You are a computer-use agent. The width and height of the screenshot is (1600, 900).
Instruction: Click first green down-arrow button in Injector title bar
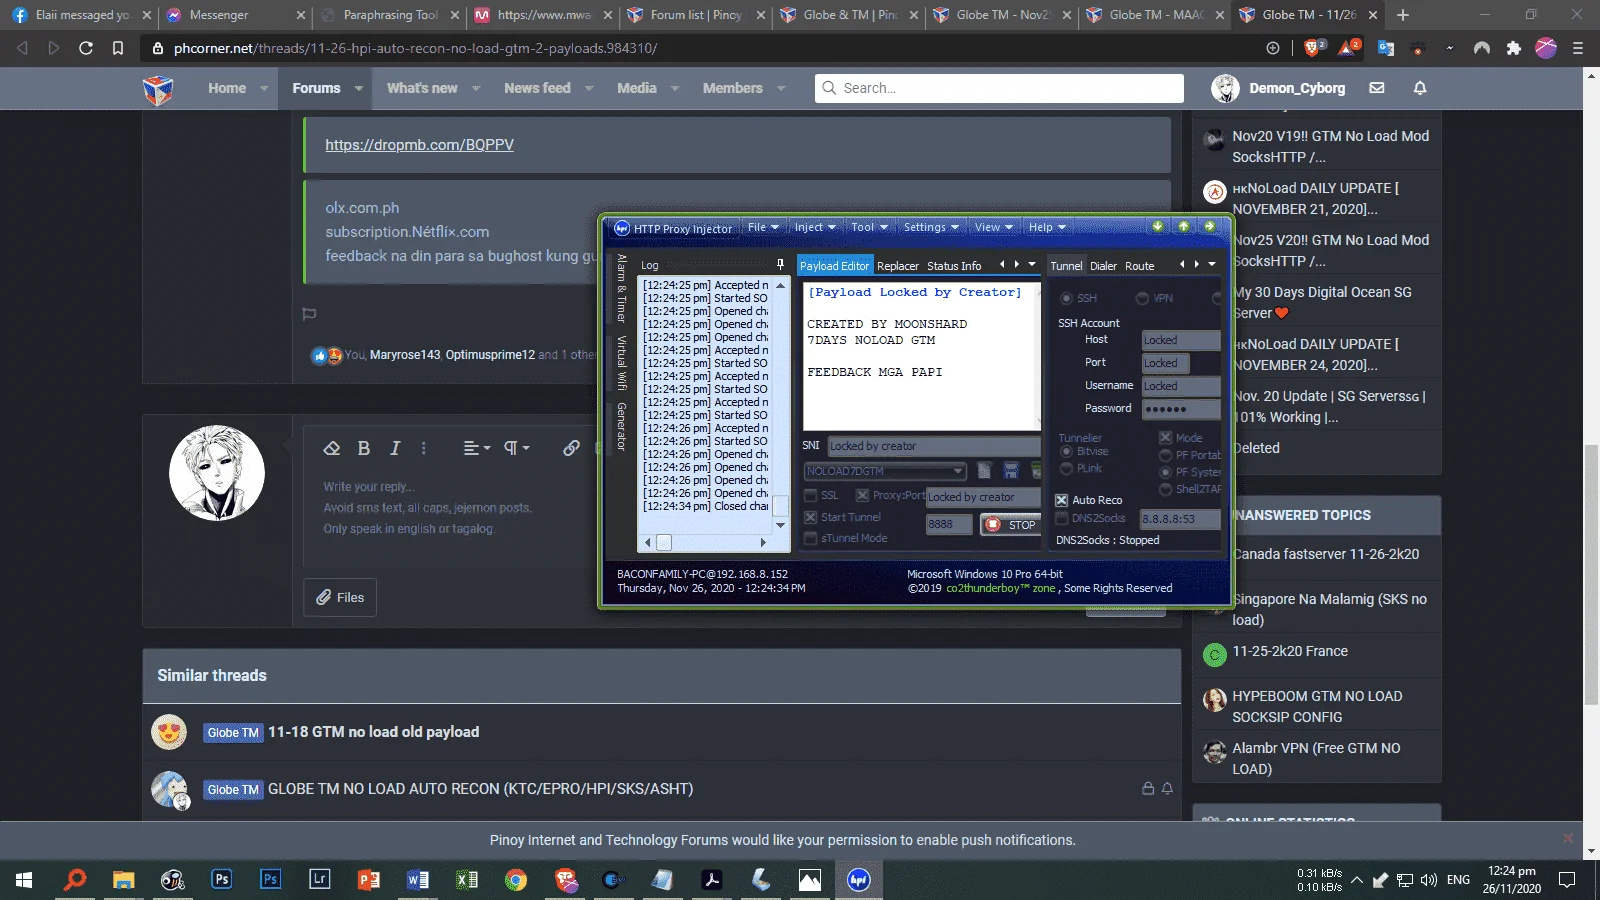pyautogui.click(x=1158, y=227)
